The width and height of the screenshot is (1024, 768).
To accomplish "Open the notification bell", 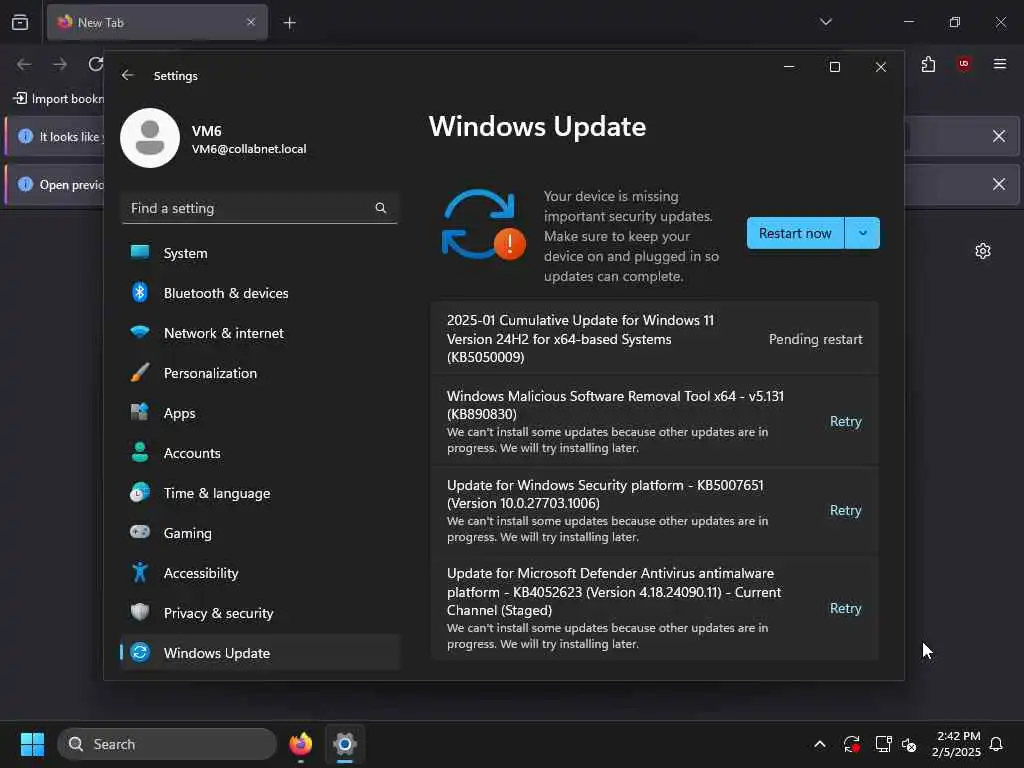I will click(997, 744).
